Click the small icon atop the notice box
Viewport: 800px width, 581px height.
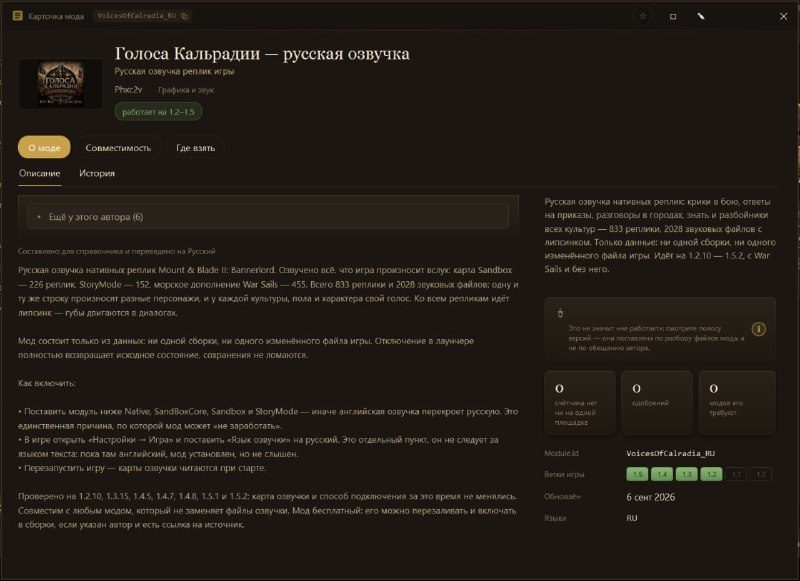tap(560, 313)
